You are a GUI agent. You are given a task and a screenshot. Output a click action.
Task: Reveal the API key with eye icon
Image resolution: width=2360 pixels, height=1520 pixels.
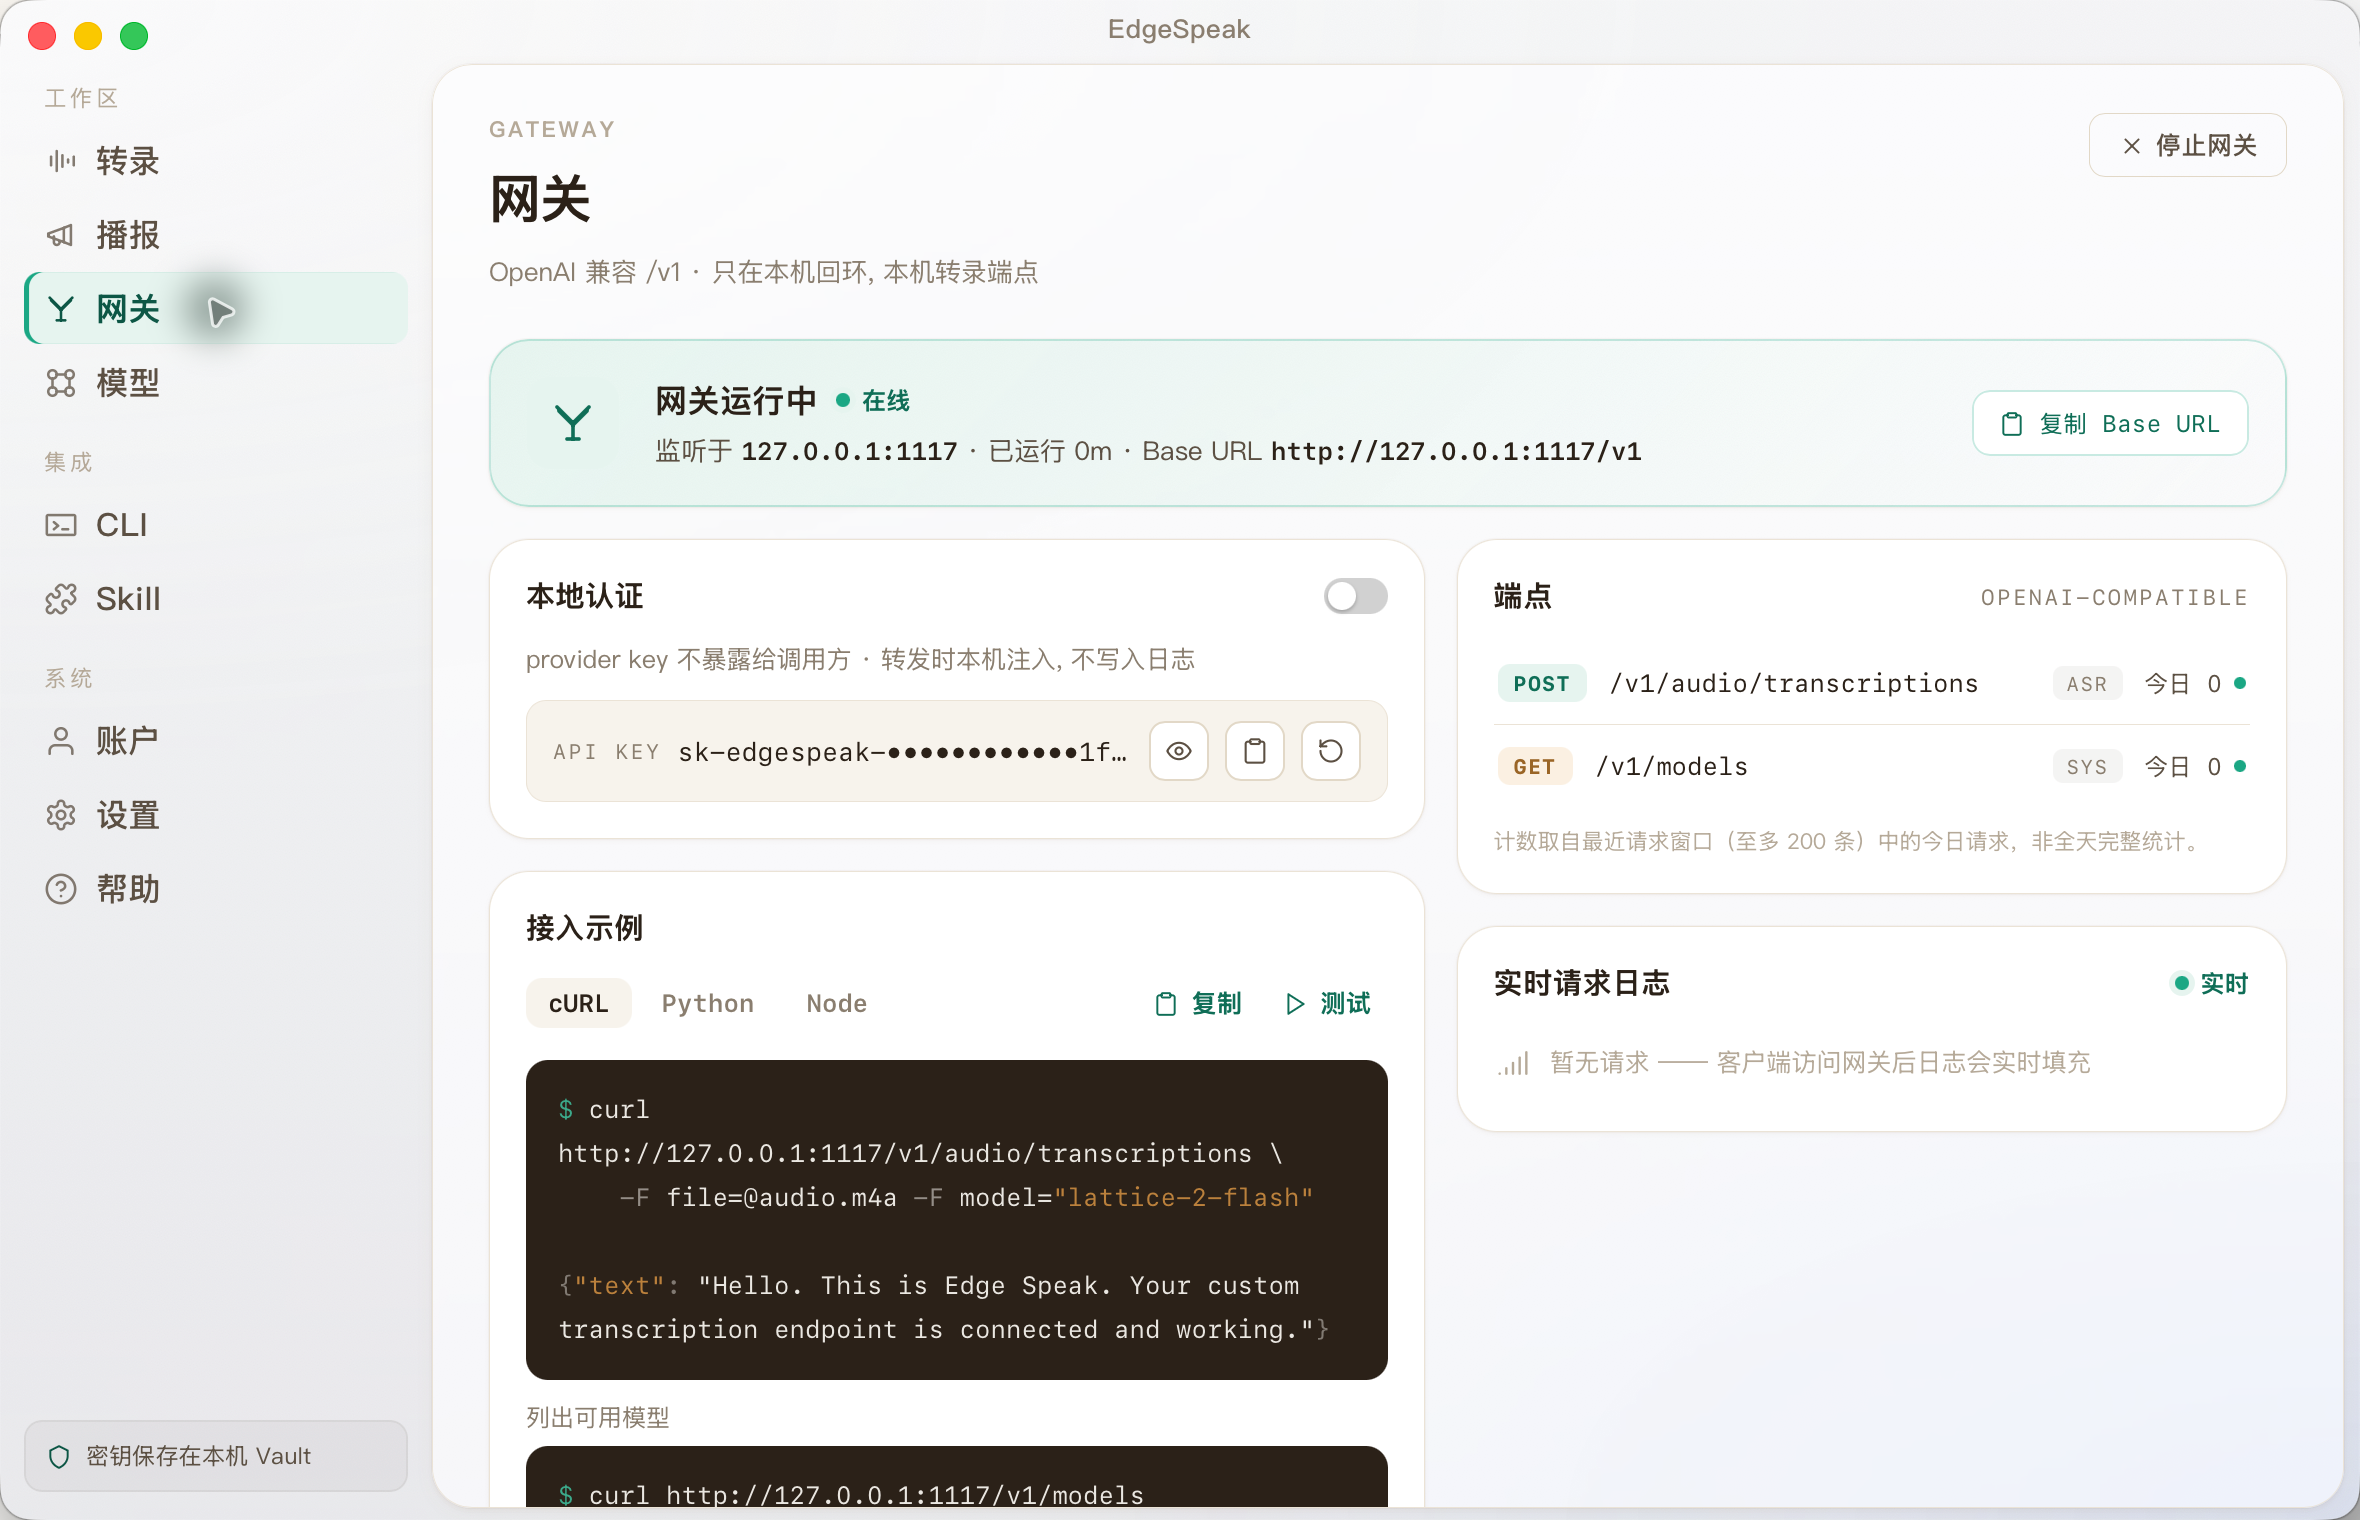pyautogui.click(x=1179, y=751)
